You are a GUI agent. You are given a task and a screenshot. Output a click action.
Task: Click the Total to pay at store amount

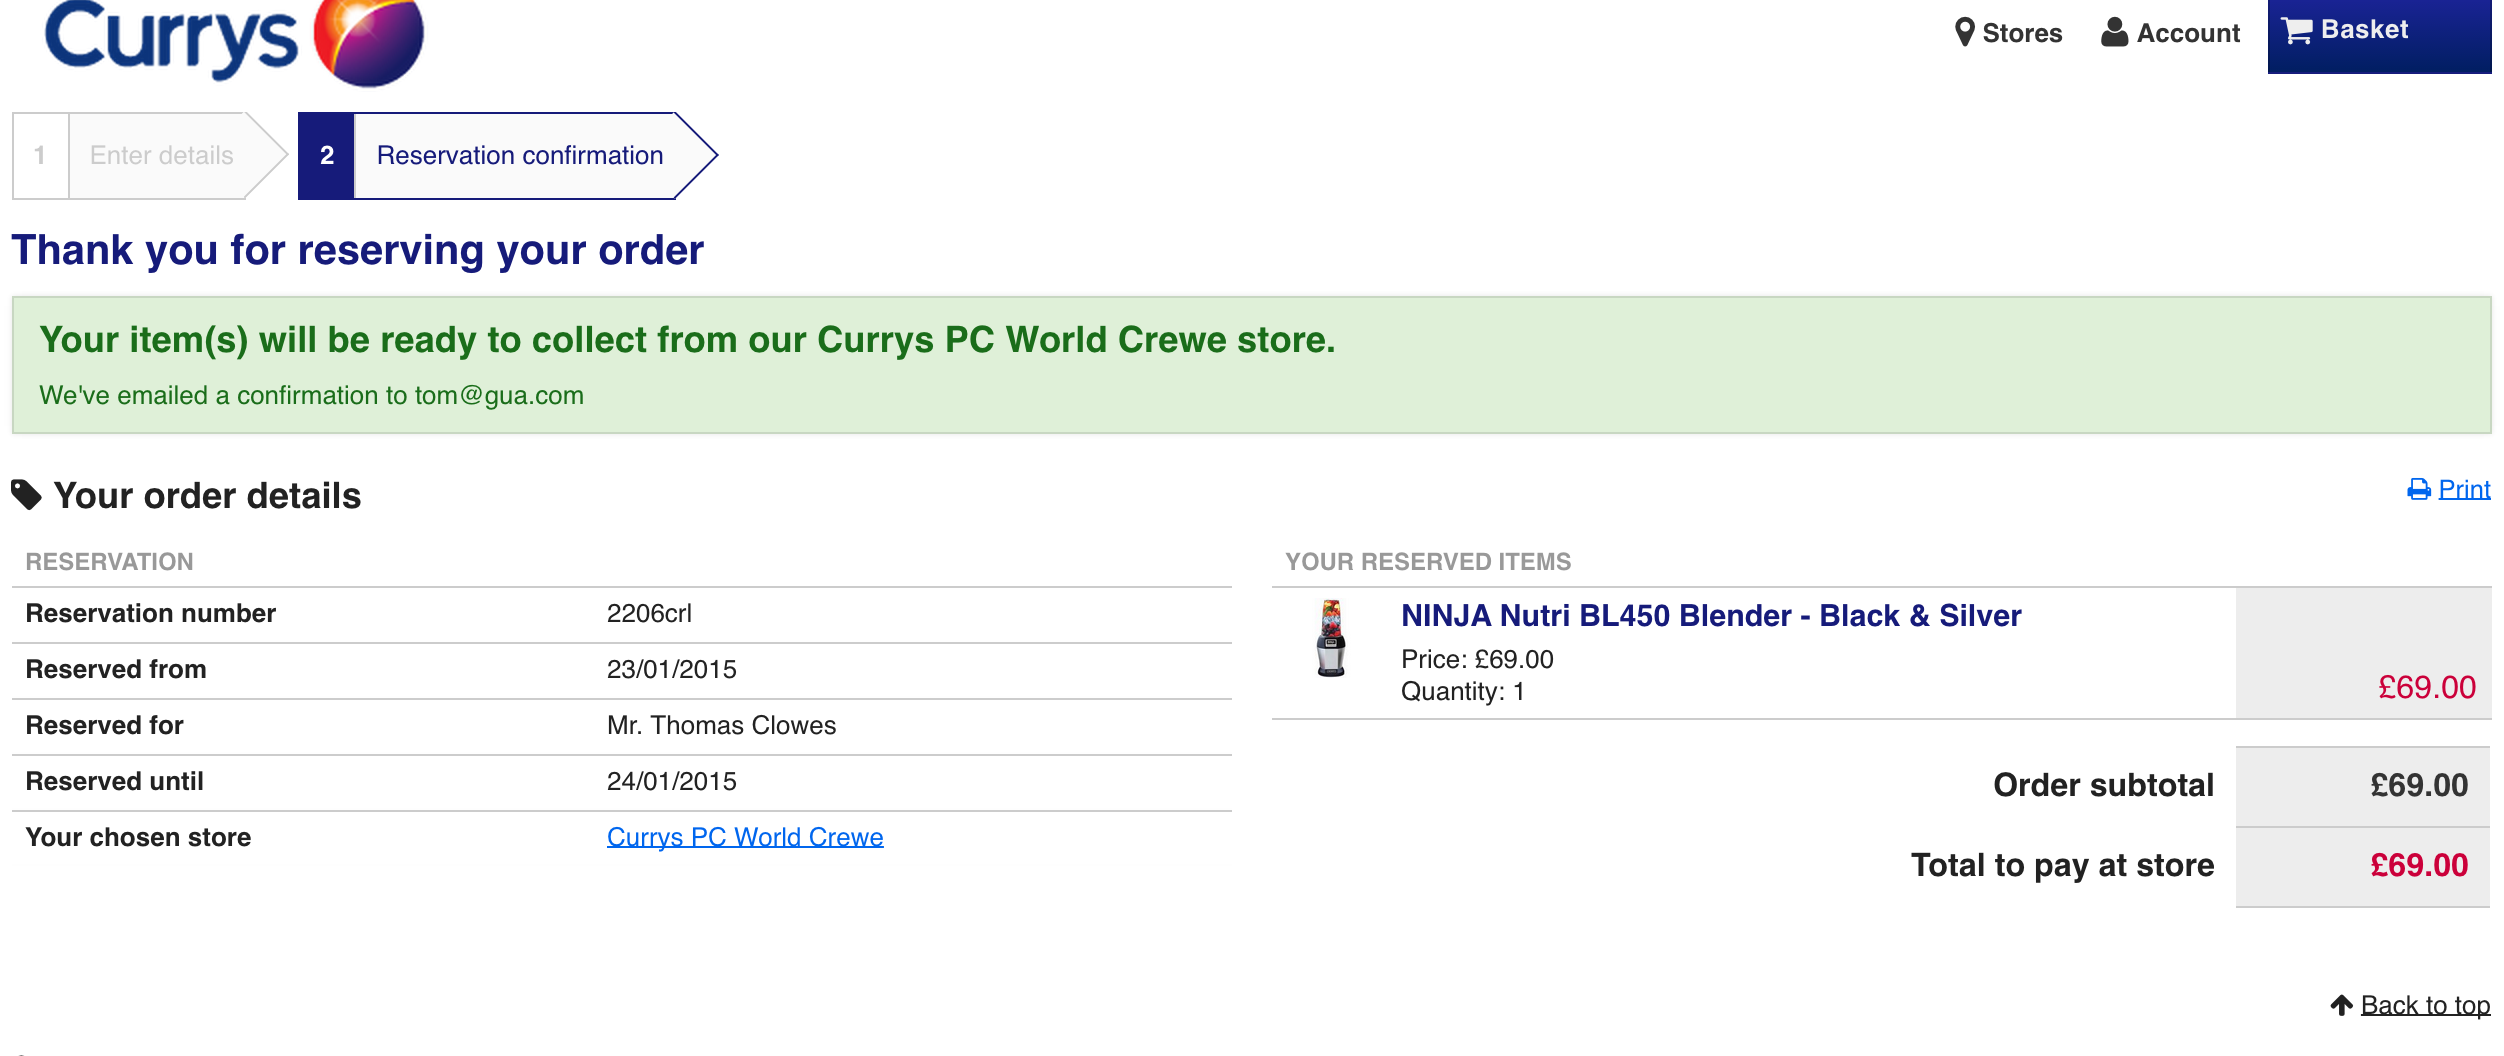[x=2419, y=865]
